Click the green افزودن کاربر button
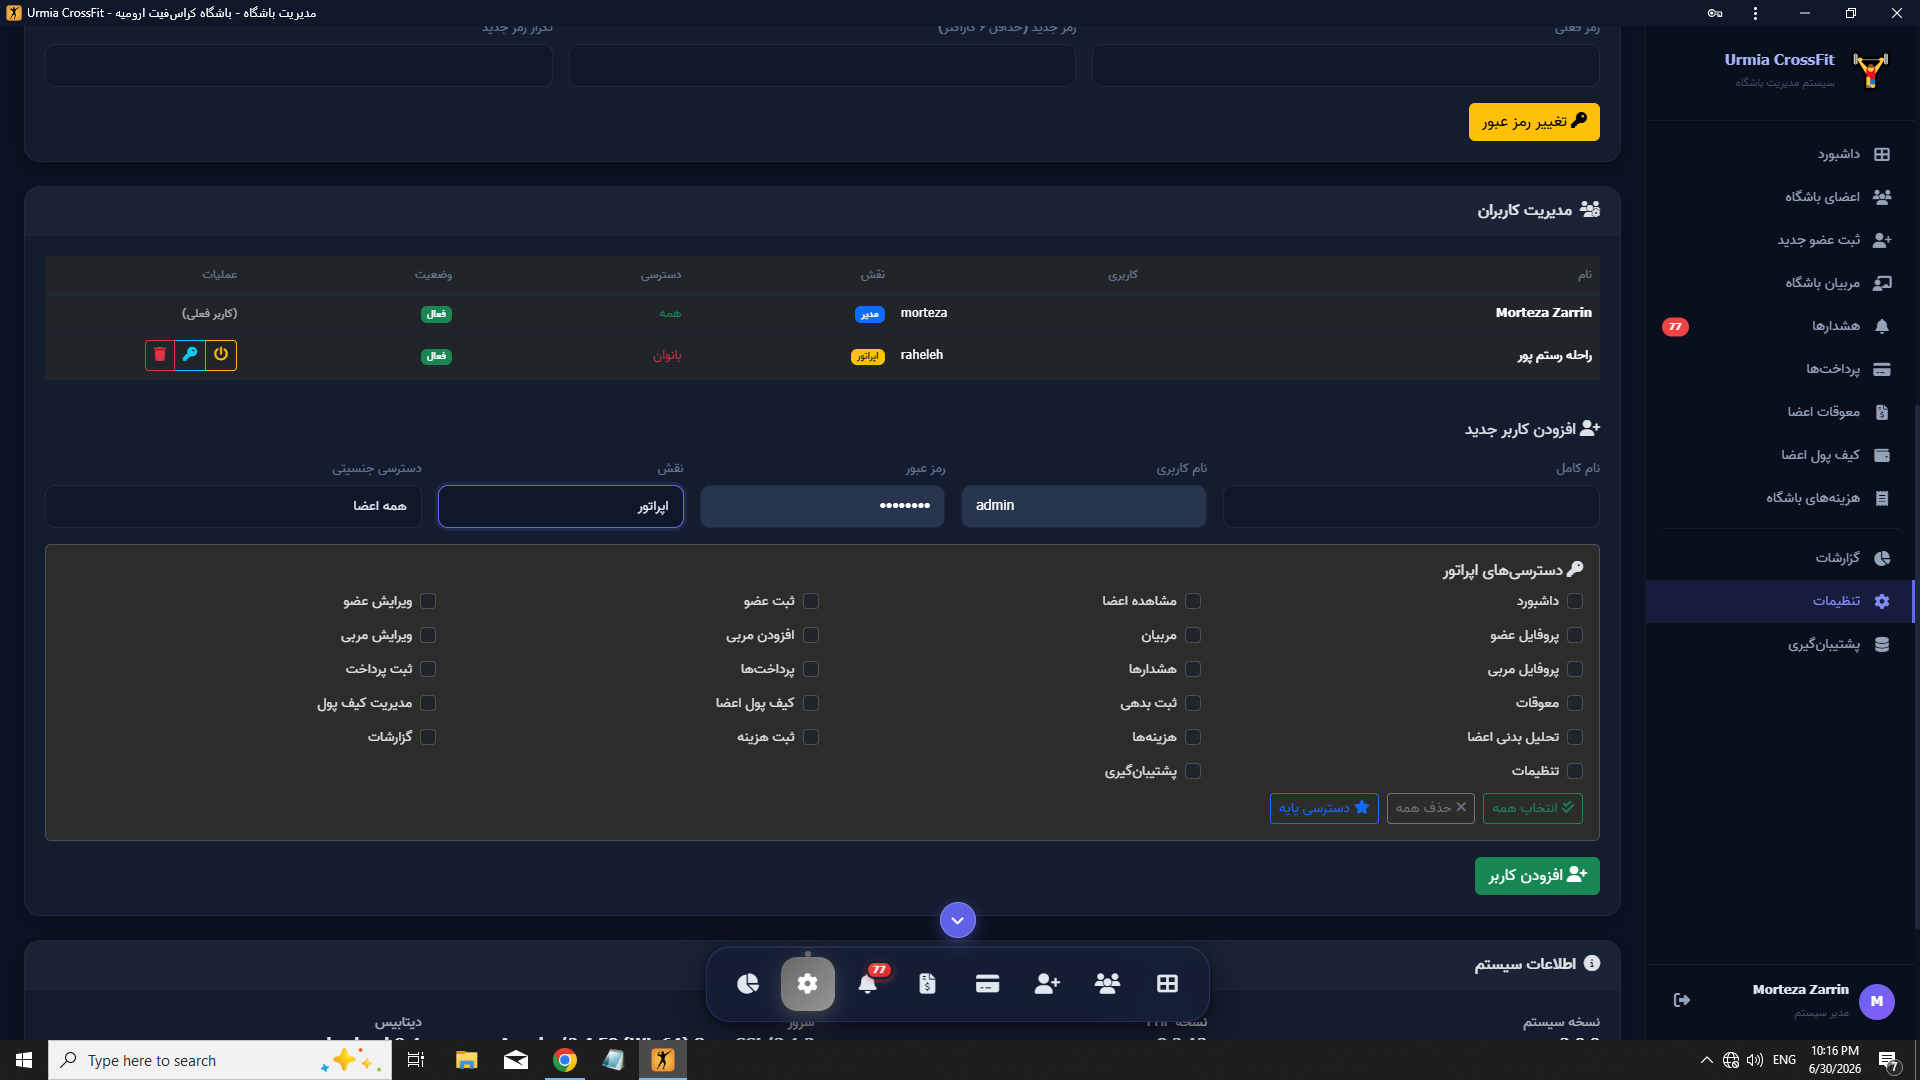The image size is (1920, 1080). [x=1537, y=876]
